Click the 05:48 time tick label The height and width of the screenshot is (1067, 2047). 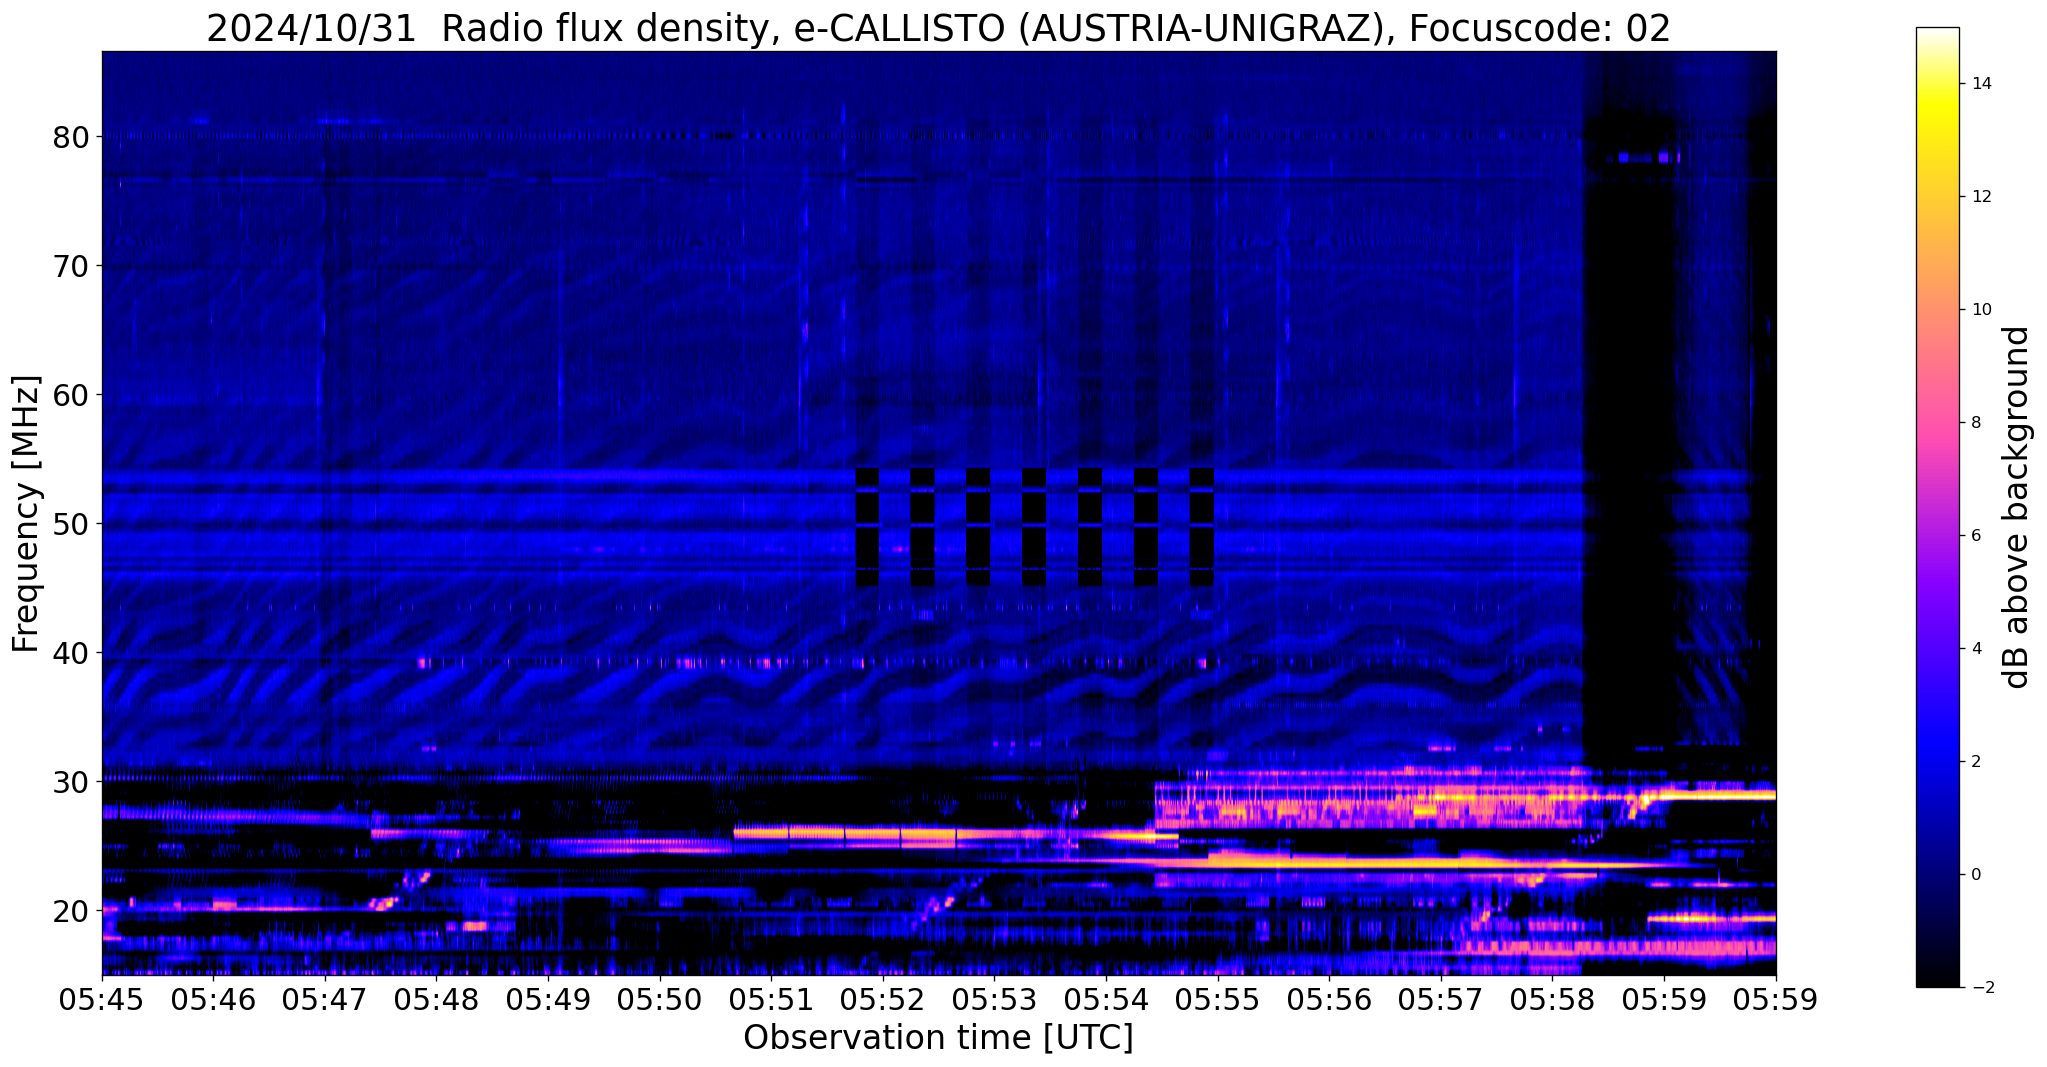pos(437,998)
